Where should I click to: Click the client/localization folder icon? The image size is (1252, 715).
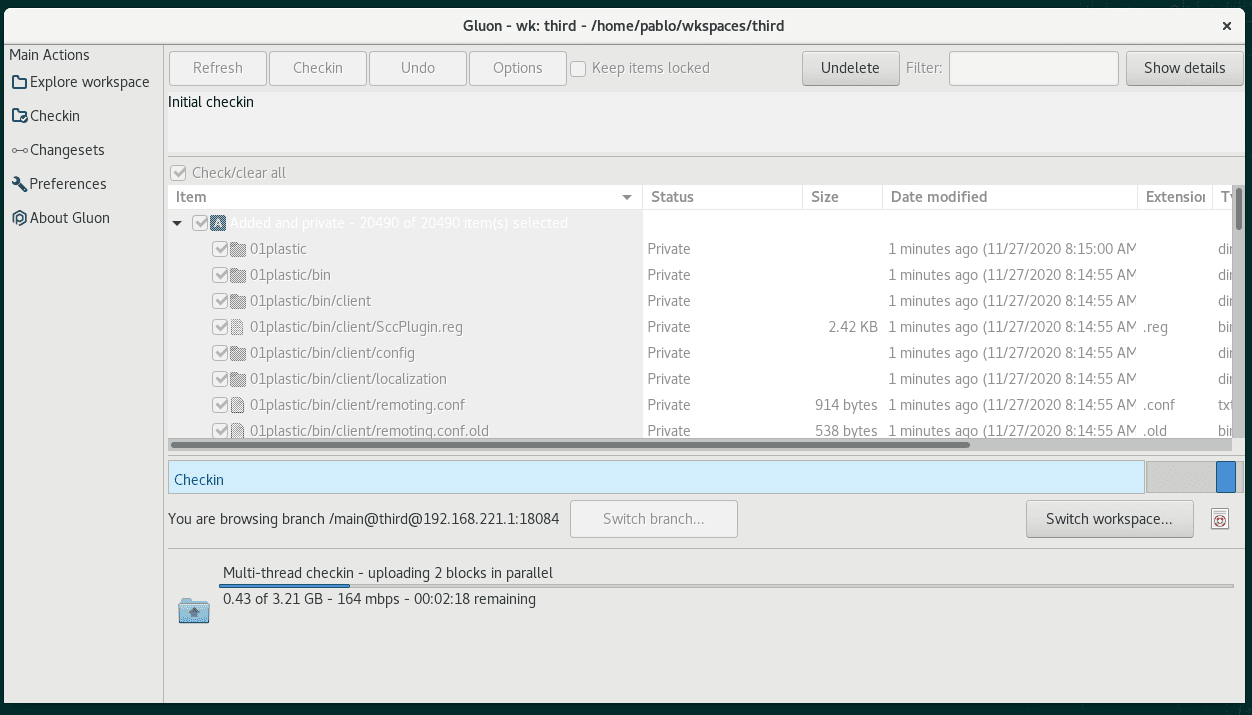[x=238, y=379]
